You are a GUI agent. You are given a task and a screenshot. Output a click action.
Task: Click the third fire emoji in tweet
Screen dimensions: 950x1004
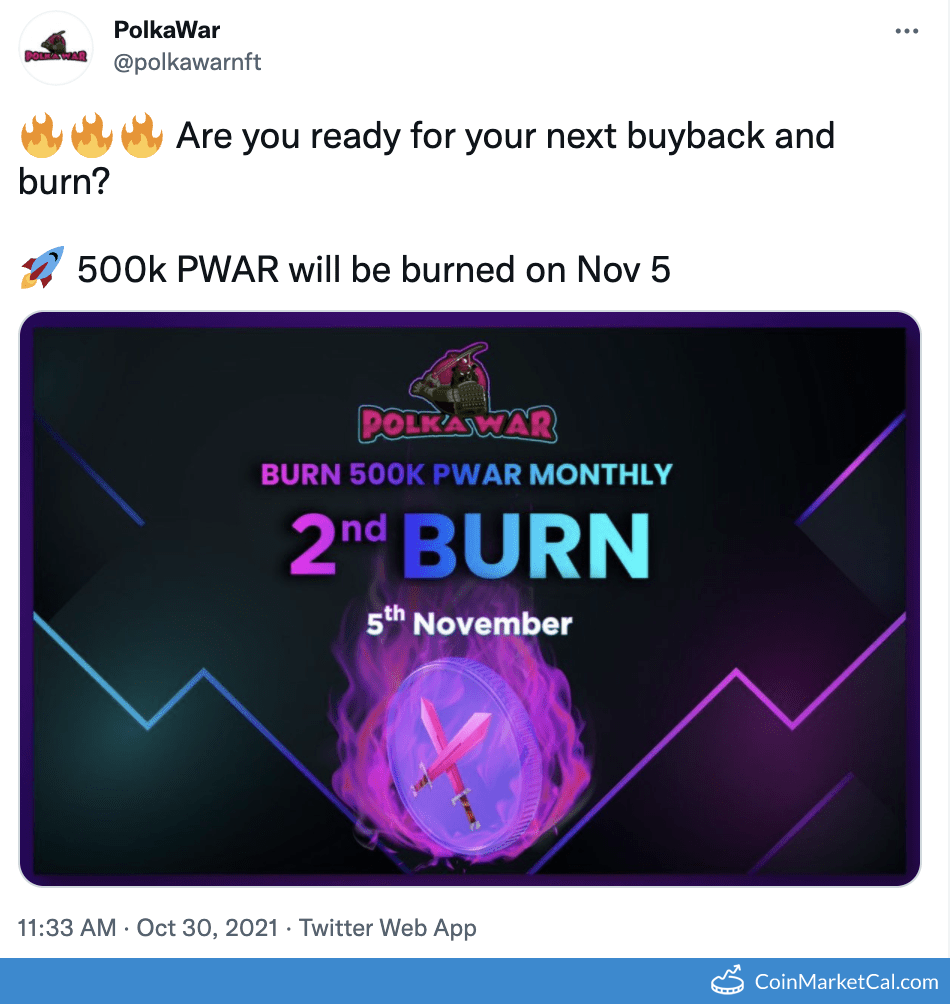141,136
